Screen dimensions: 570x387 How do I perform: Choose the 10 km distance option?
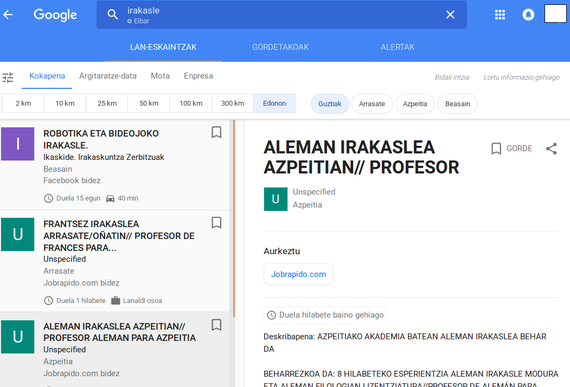tap(65, 104)
